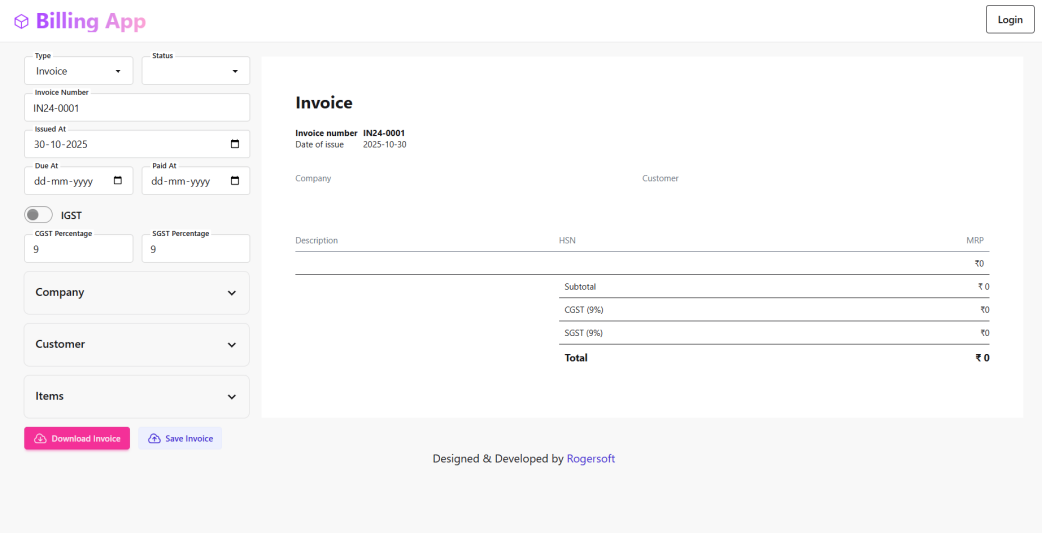Click the bold Total label
The height and width of the screenshot is (533, 1042).
click(576, 358)
